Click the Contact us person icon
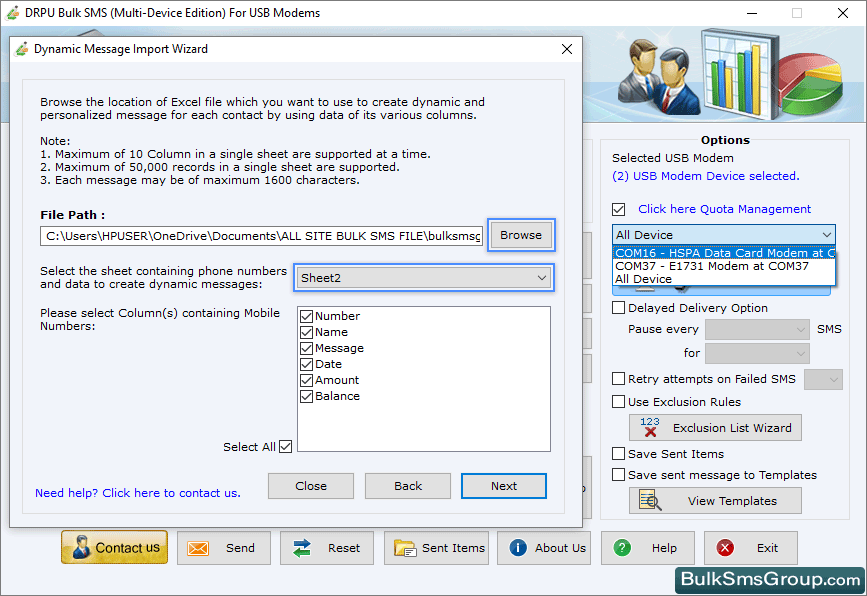This screenshot has width=867, height=596. click(x=81, y=547)
